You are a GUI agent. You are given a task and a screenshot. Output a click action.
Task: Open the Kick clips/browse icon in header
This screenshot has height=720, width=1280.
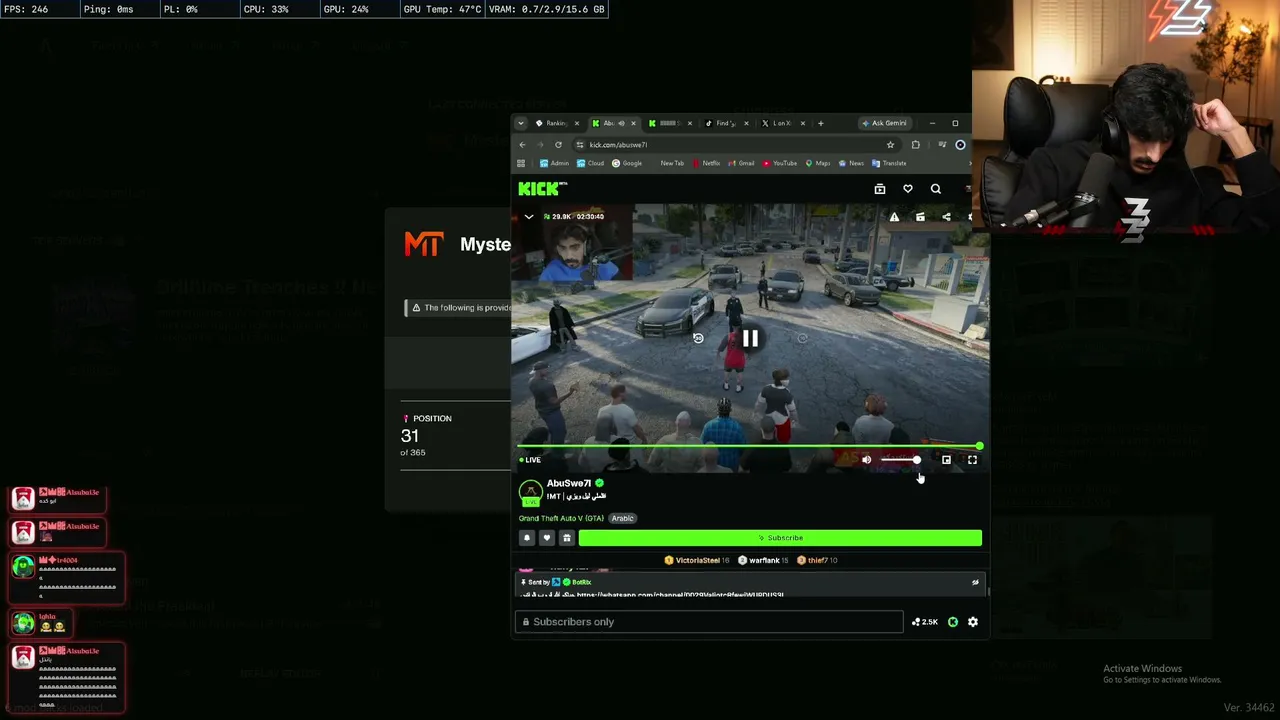[880, 189]
